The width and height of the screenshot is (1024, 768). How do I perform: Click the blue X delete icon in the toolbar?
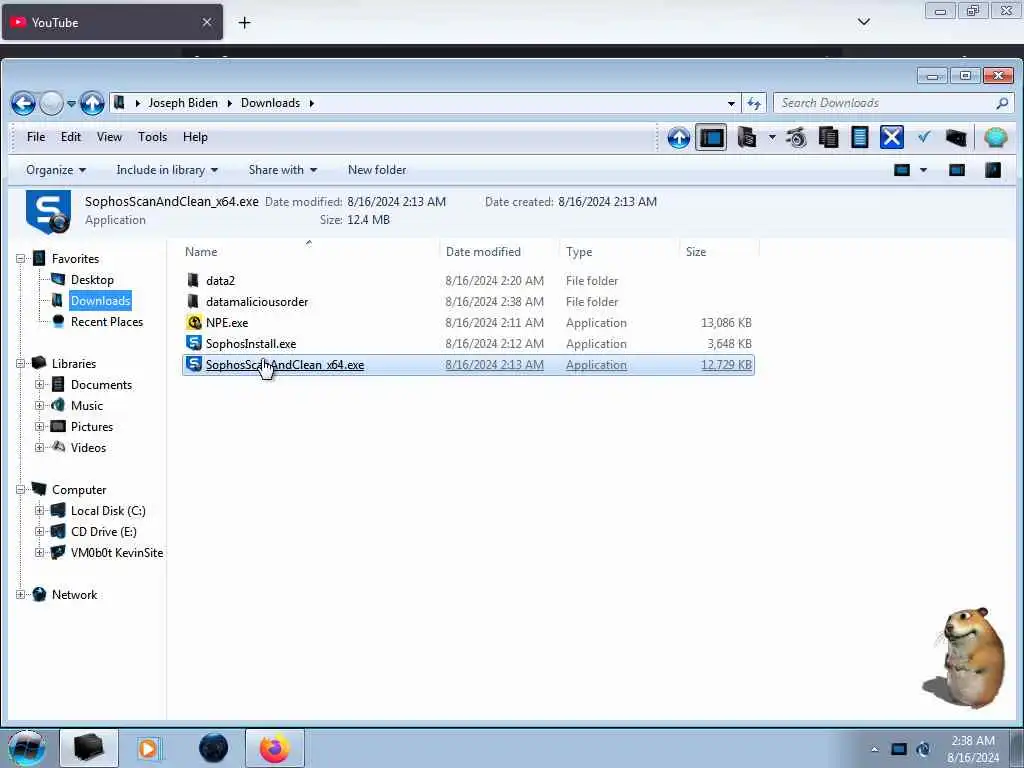point(891,138)
